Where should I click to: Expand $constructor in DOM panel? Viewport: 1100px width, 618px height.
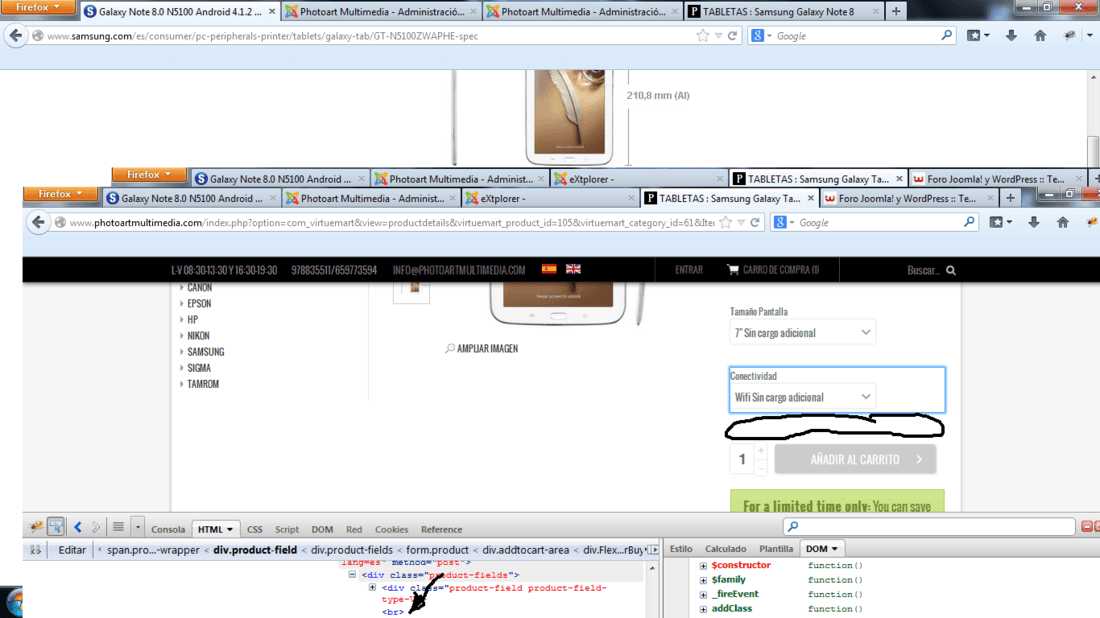(703, 565)
